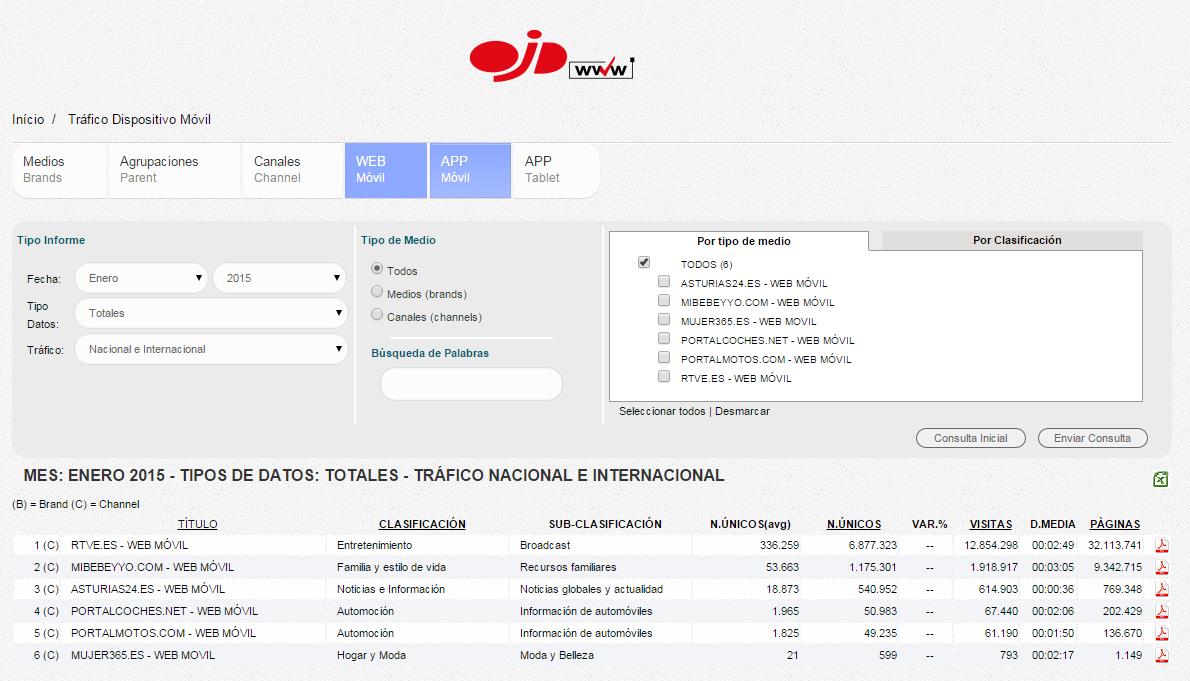Click MUJER365.ES - WEB MOVIL table title
1190x681 pixels.
143,655
